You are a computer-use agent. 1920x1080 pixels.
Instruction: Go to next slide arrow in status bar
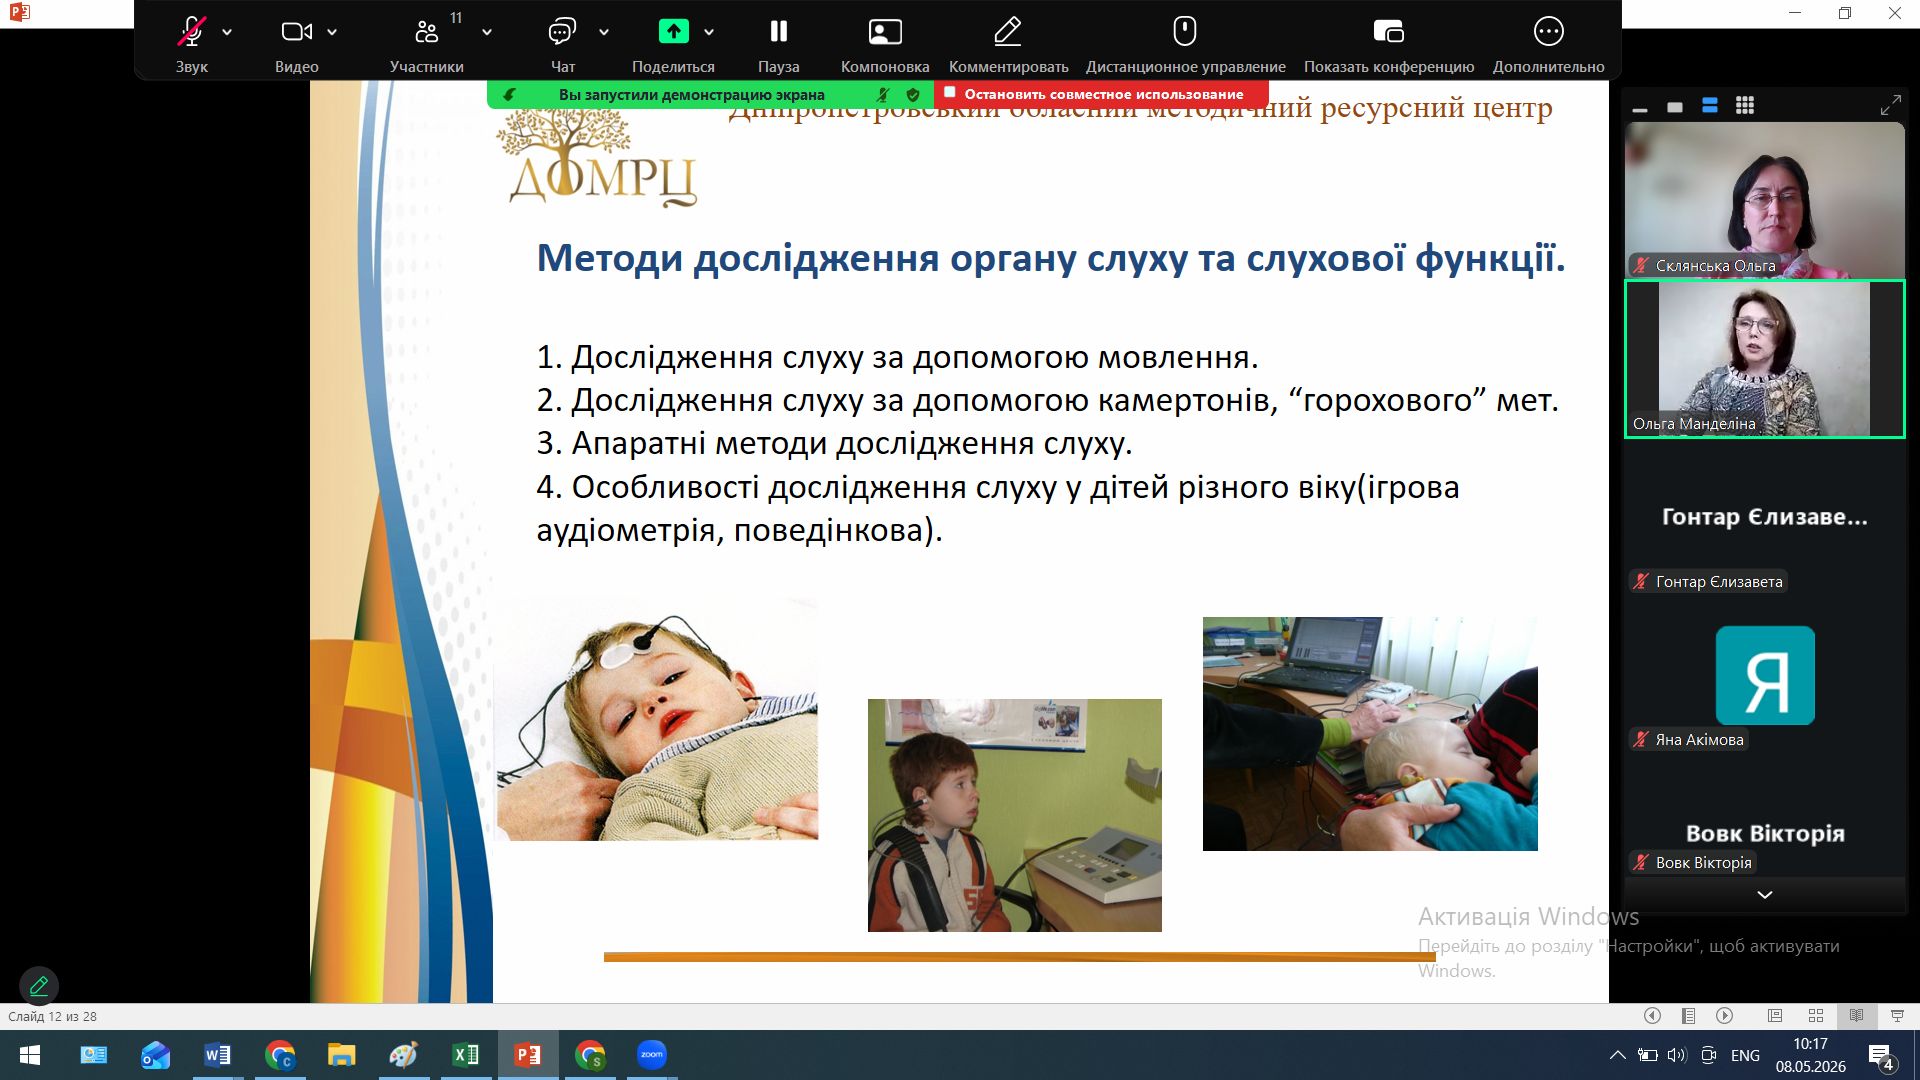1725,1016
